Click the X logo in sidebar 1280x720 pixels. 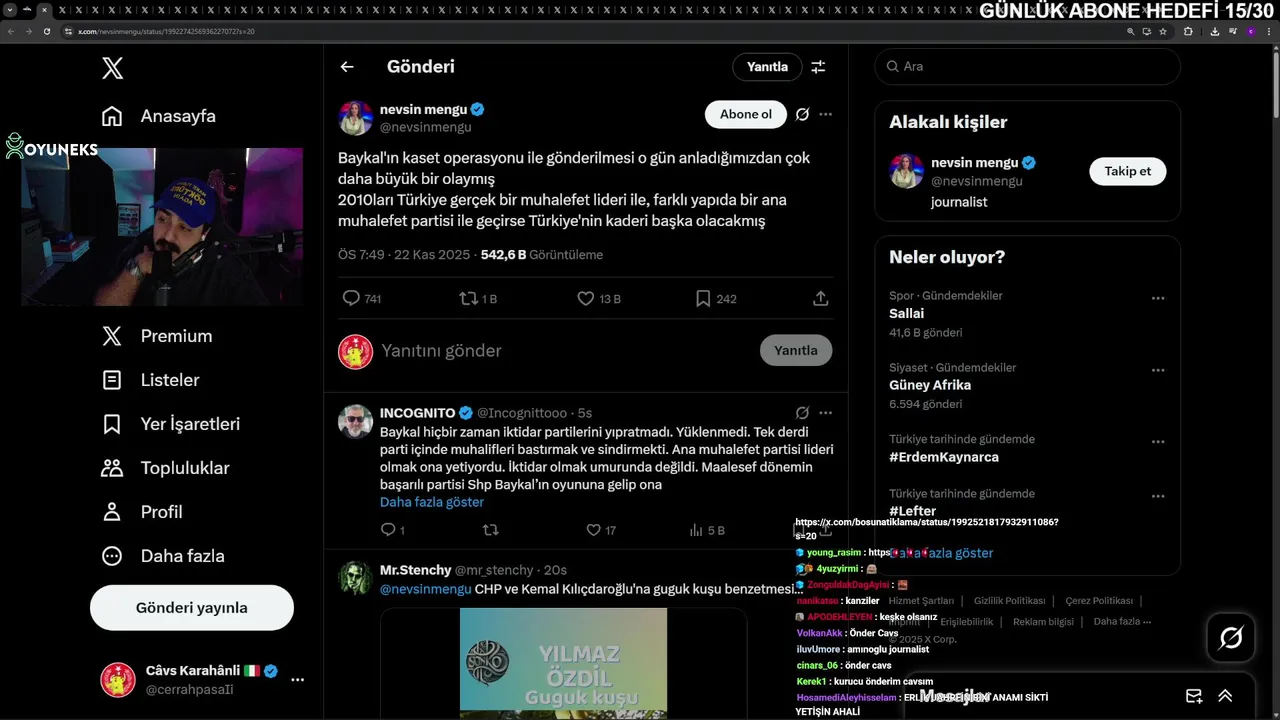coord(112,68)
